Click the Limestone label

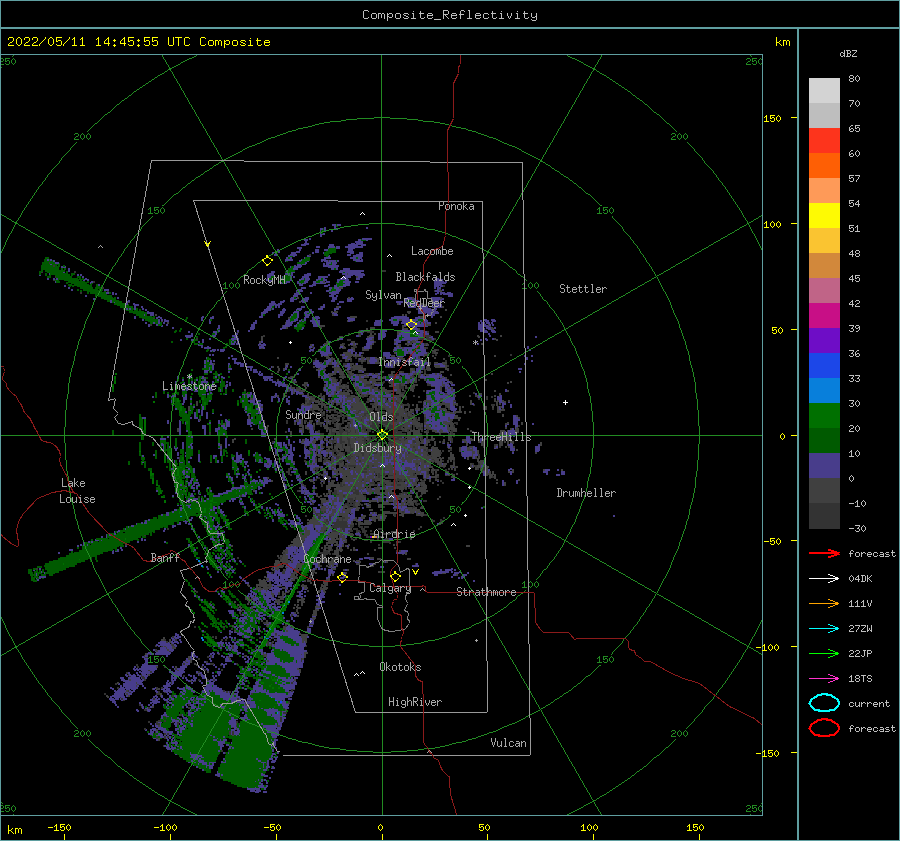coord(189,386)
